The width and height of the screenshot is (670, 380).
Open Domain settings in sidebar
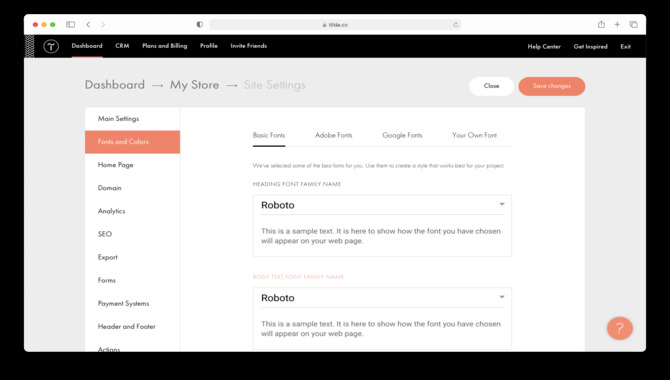pos(132,188)
